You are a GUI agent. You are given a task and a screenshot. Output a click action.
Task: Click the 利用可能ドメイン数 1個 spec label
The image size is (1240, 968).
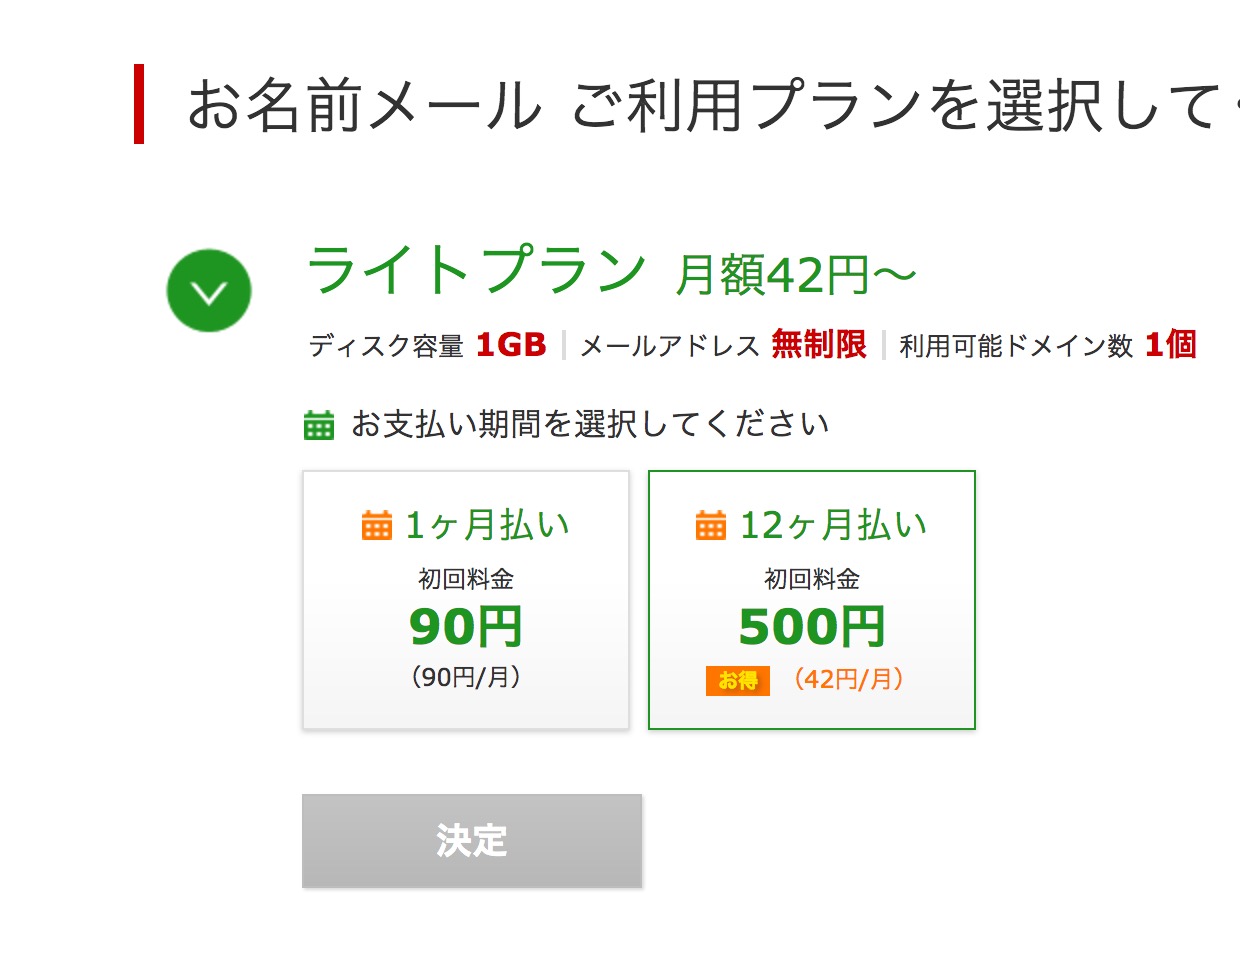click(x=1048, y=345)
